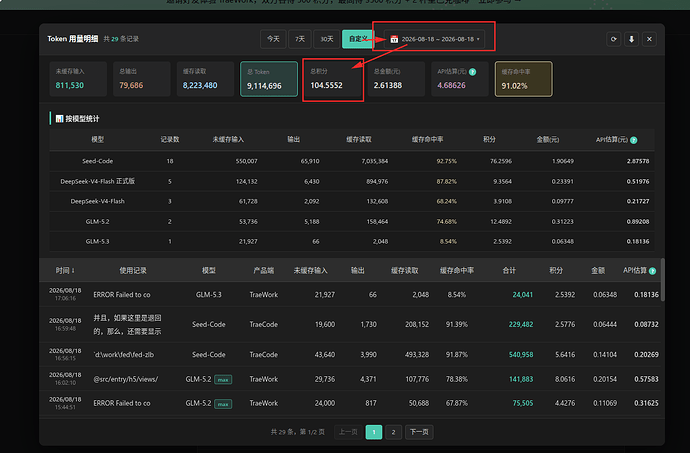The height and width of the screenshot is (453, 690).
Task: Click total value 540,958 in records table
Action: [x=521, y=354]
